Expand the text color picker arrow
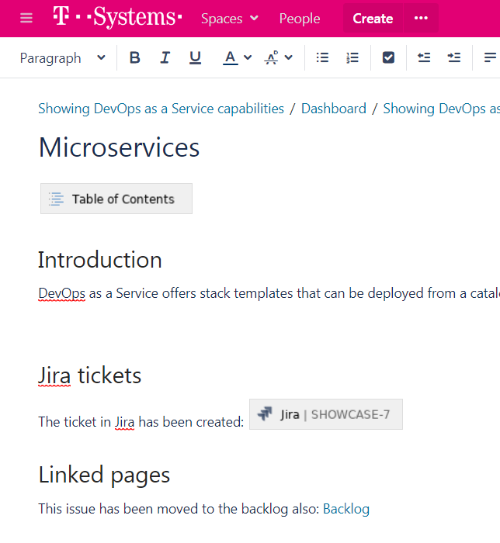This screenshot has height=543, width=500. click(248, 57)
